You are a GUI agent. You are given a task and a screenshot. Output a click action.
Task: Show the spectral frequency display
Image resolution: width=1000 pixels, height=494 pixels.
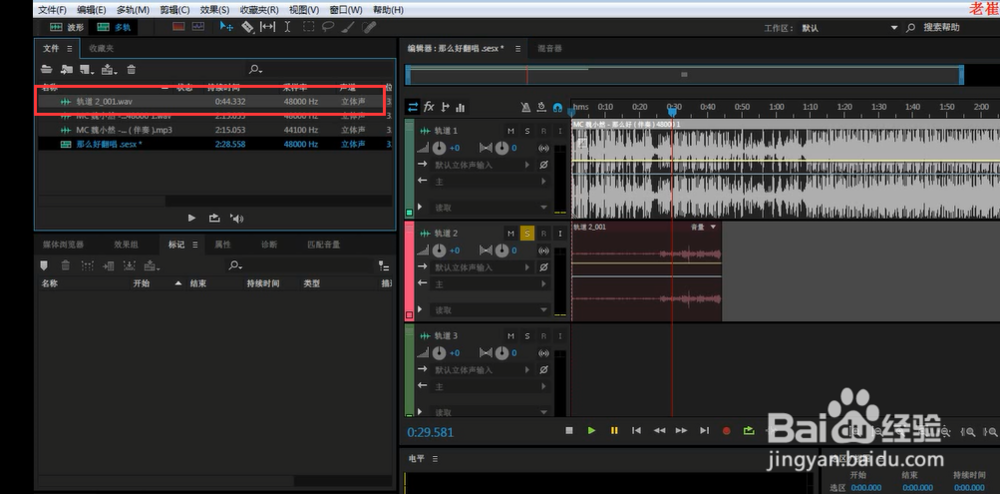pos(179,27)
